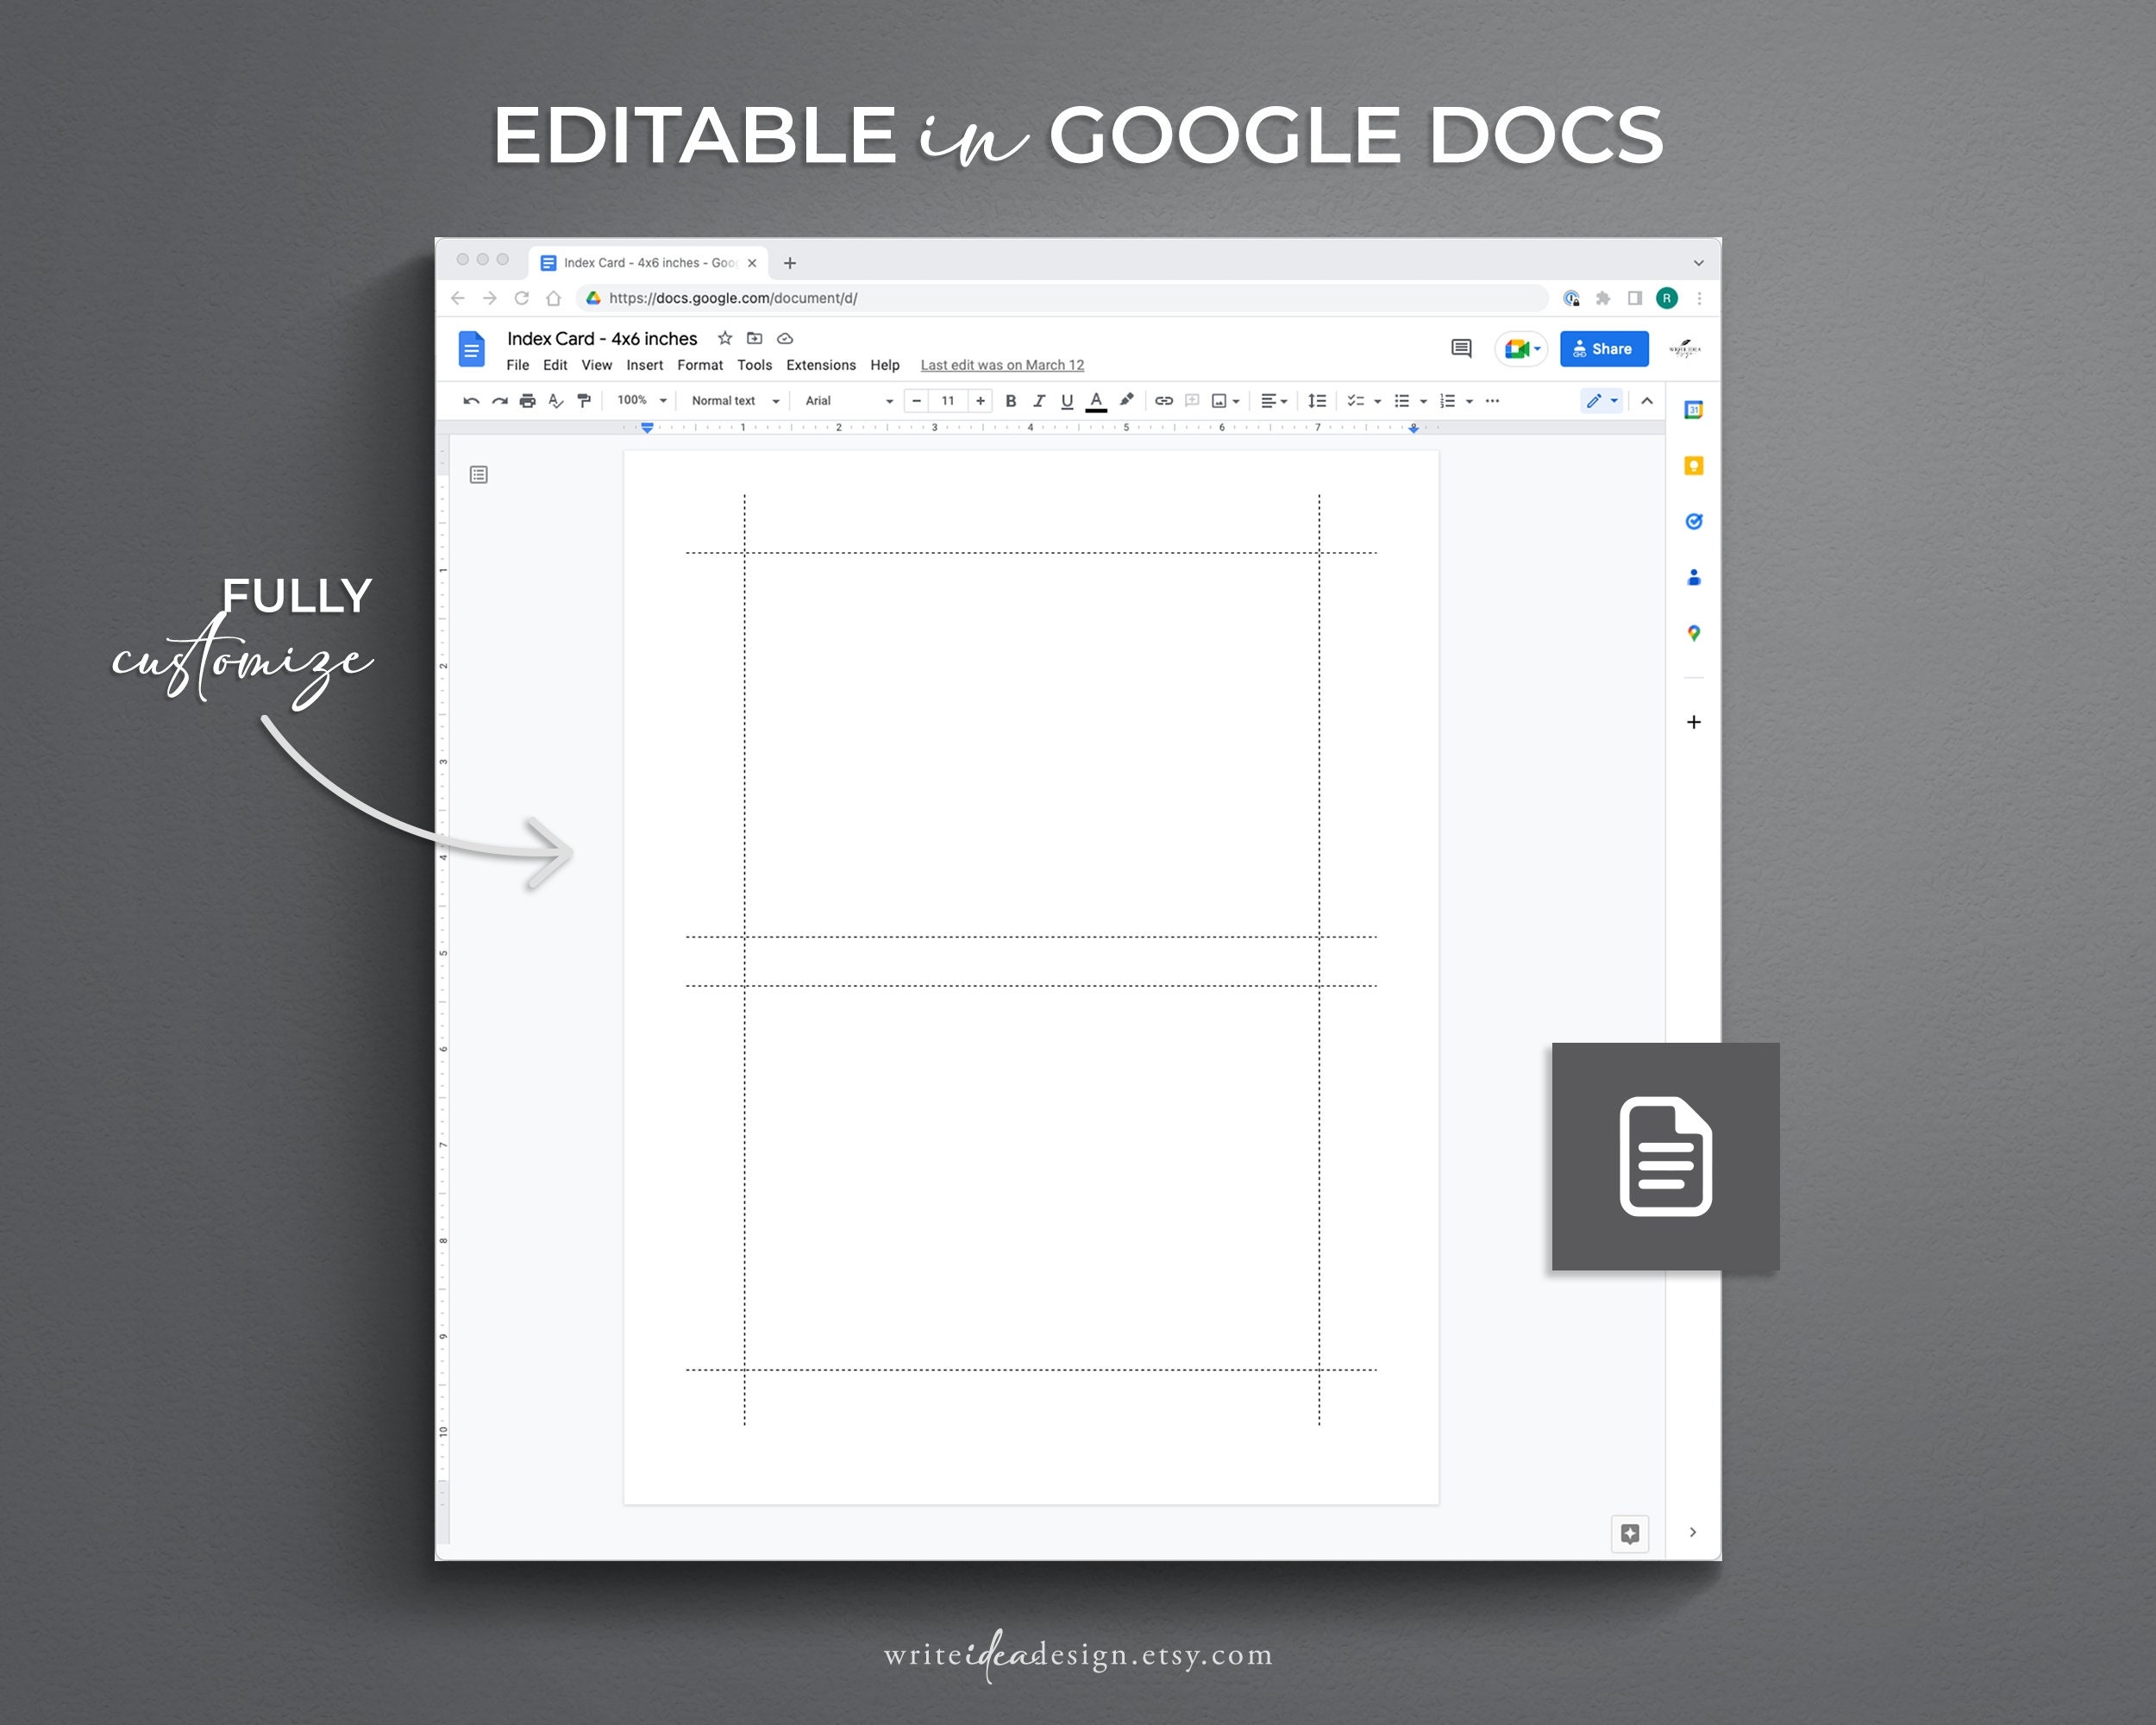Click the spelling and grammar check icon
This screenshot has width=2156, height=1725.
[556, 400]
